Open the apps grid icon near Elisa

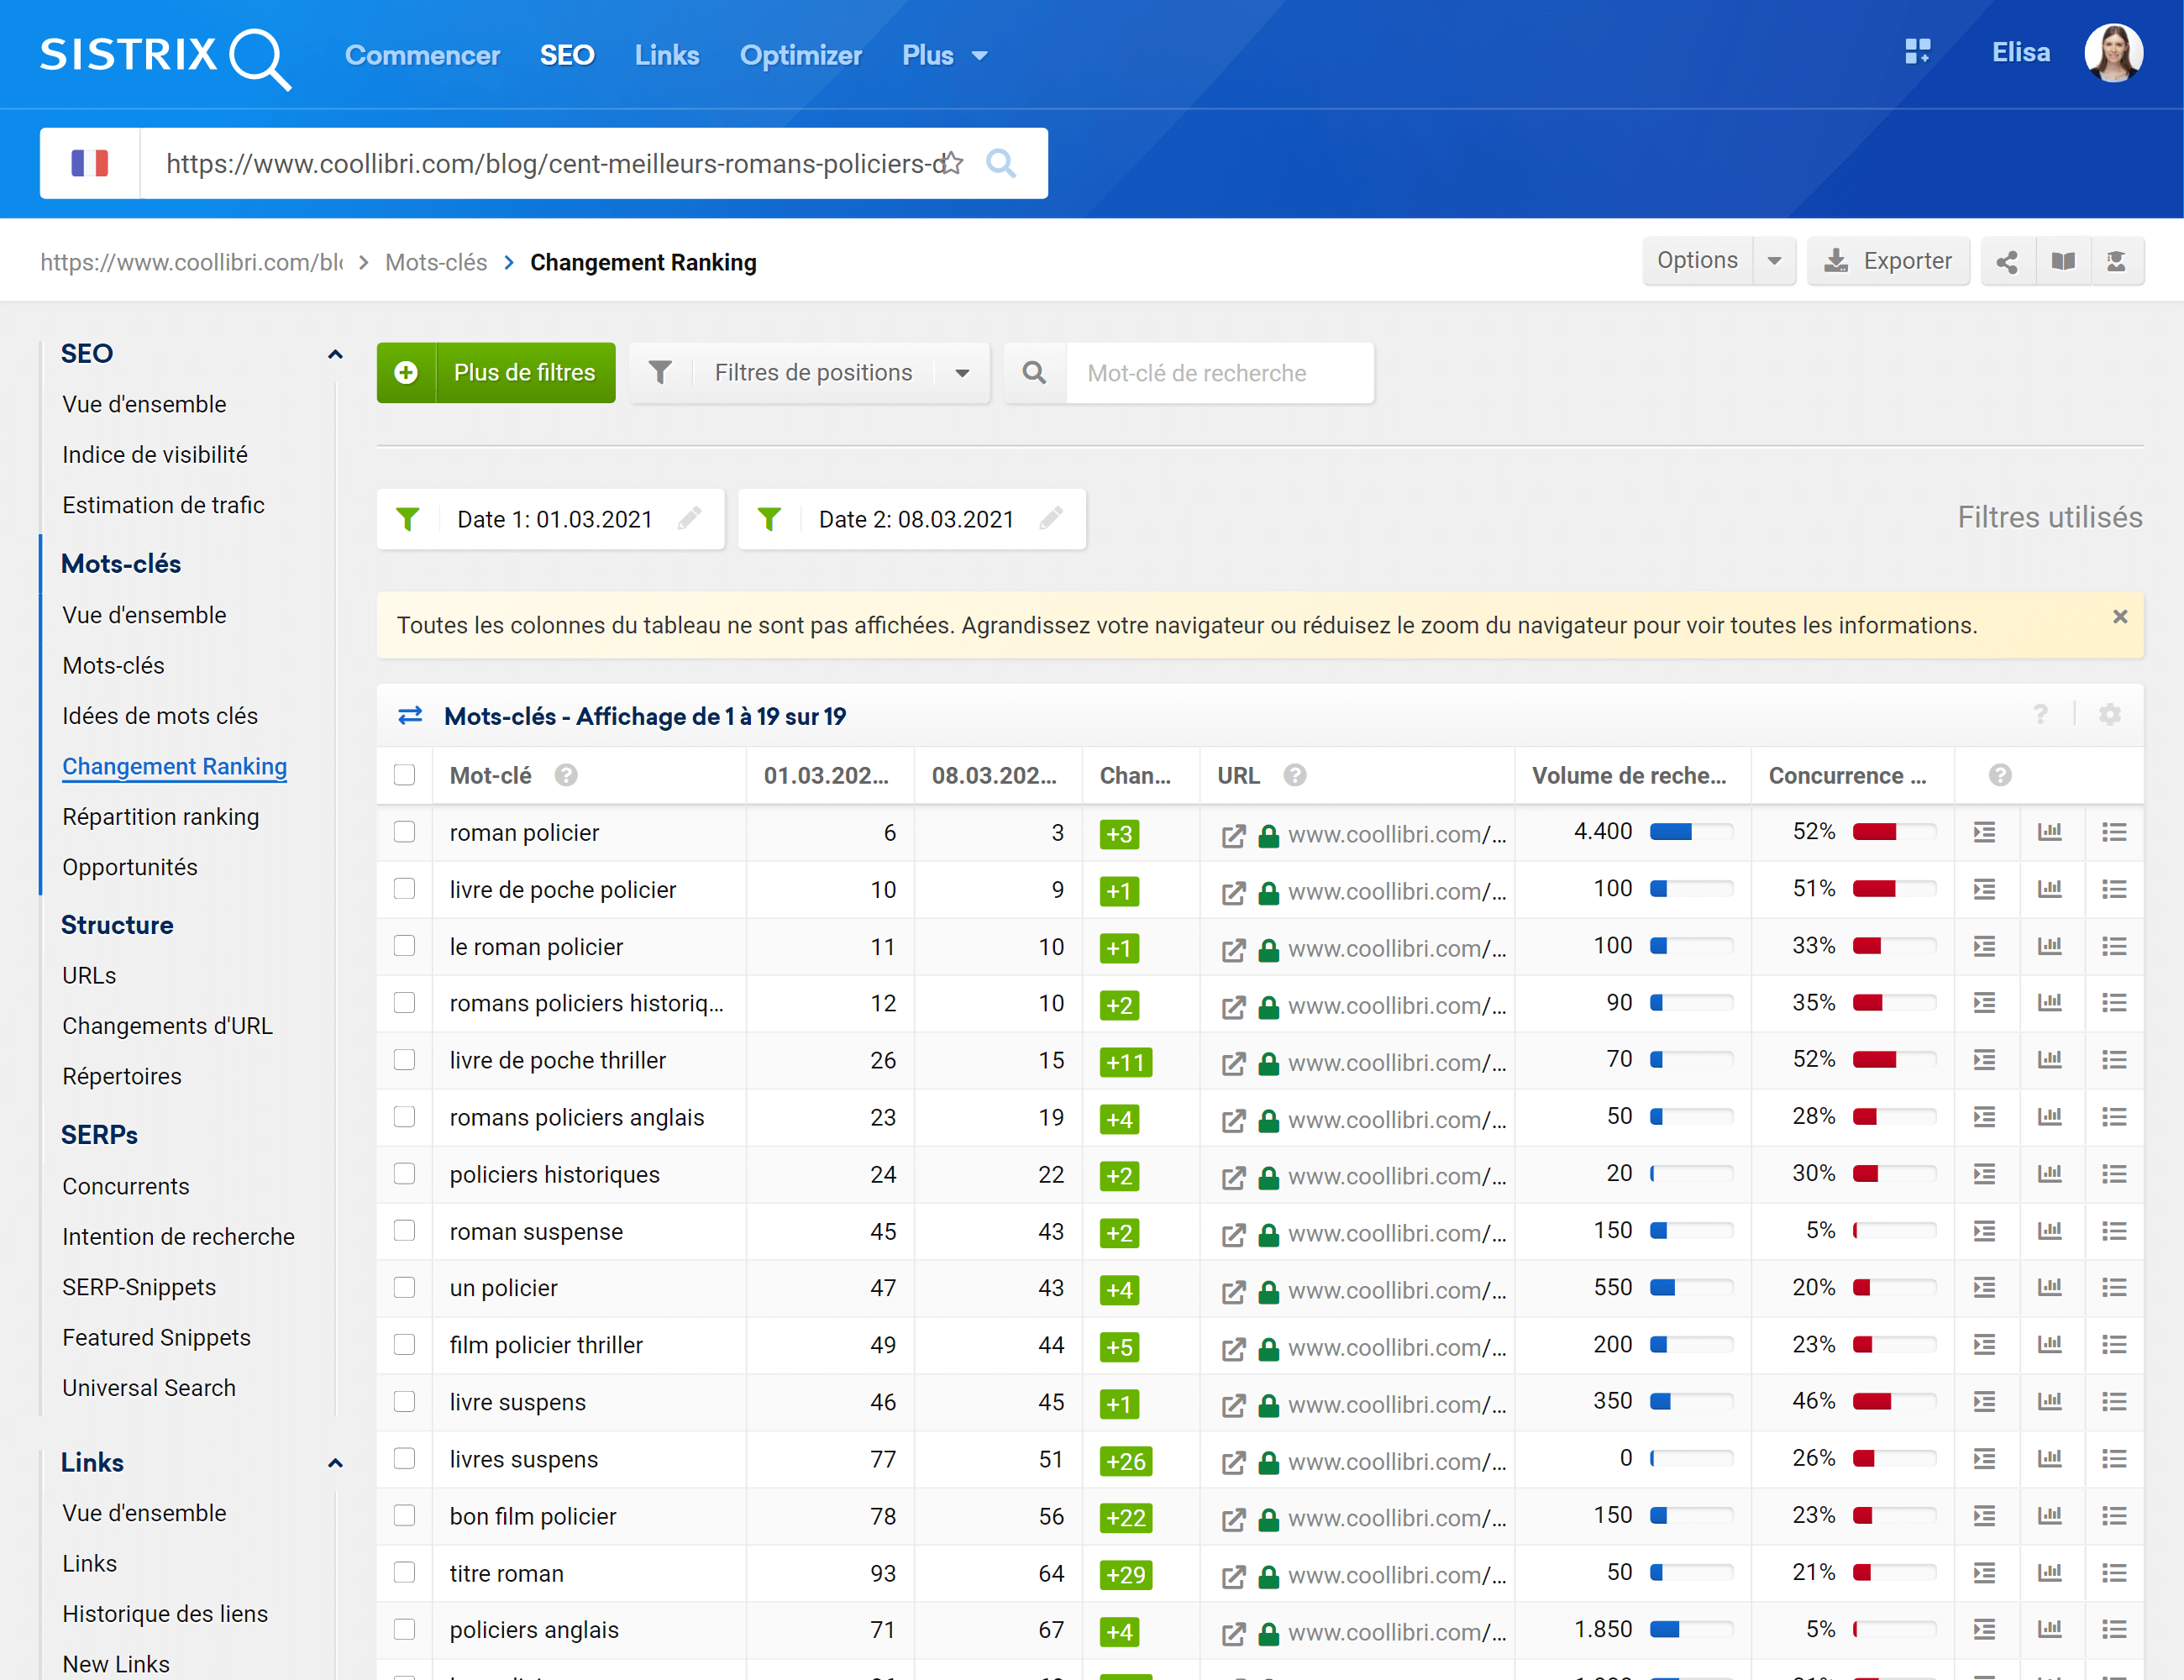tap(1917, 52)
